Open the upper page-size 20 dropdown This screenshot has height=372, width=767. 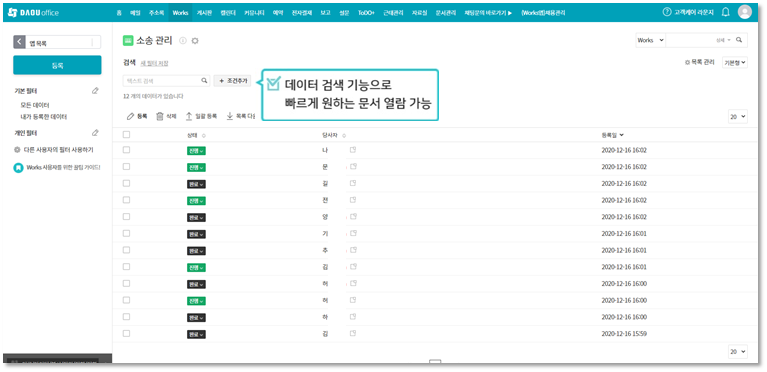738,116
